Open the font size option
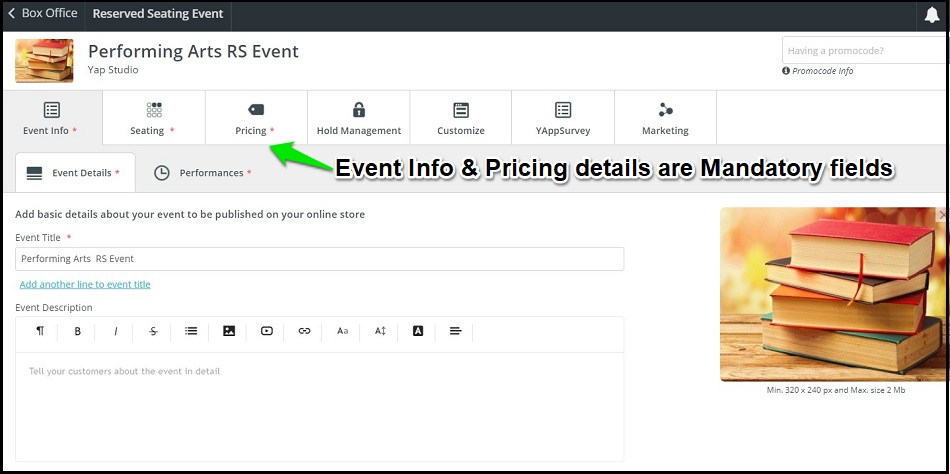Image resolution: width=950 pixels, height=474 pixels. point(380,332)
